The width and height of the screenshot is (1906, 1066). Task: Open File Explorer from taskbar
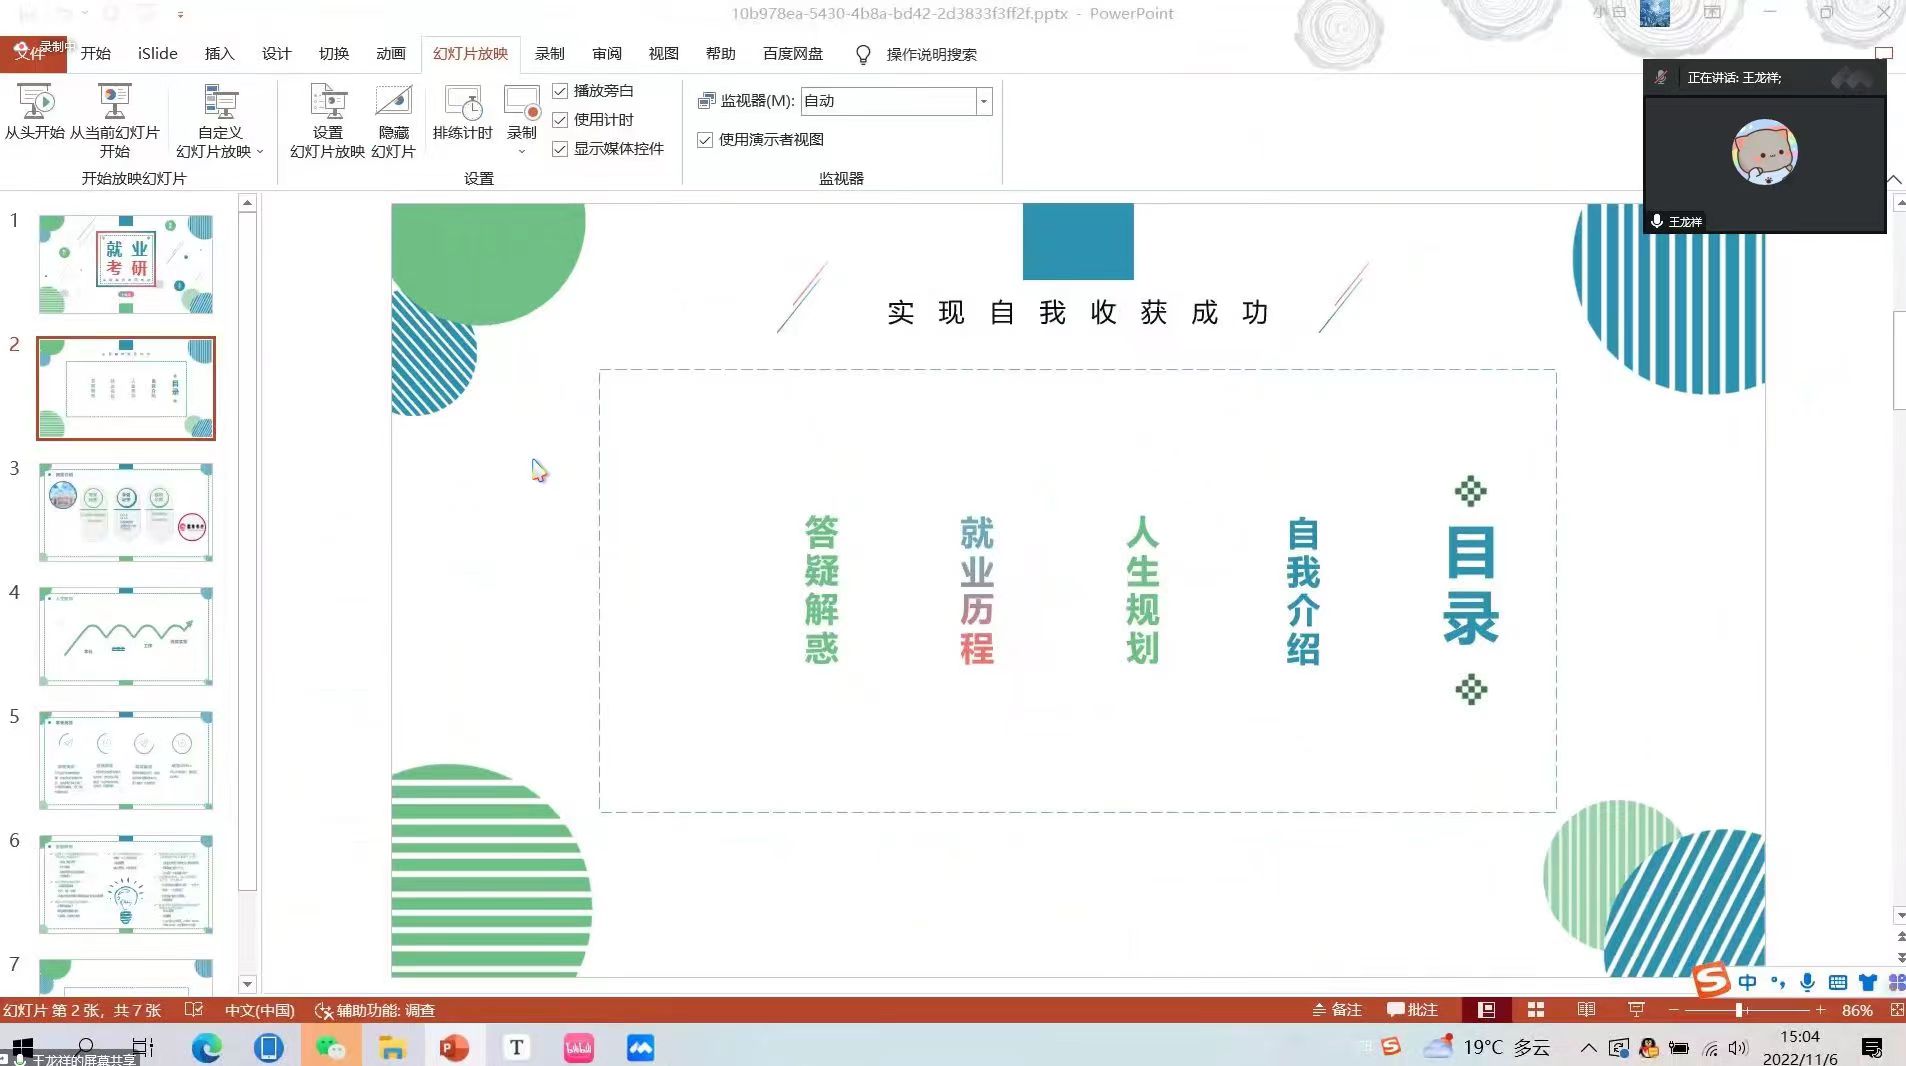pos(392,1047)
